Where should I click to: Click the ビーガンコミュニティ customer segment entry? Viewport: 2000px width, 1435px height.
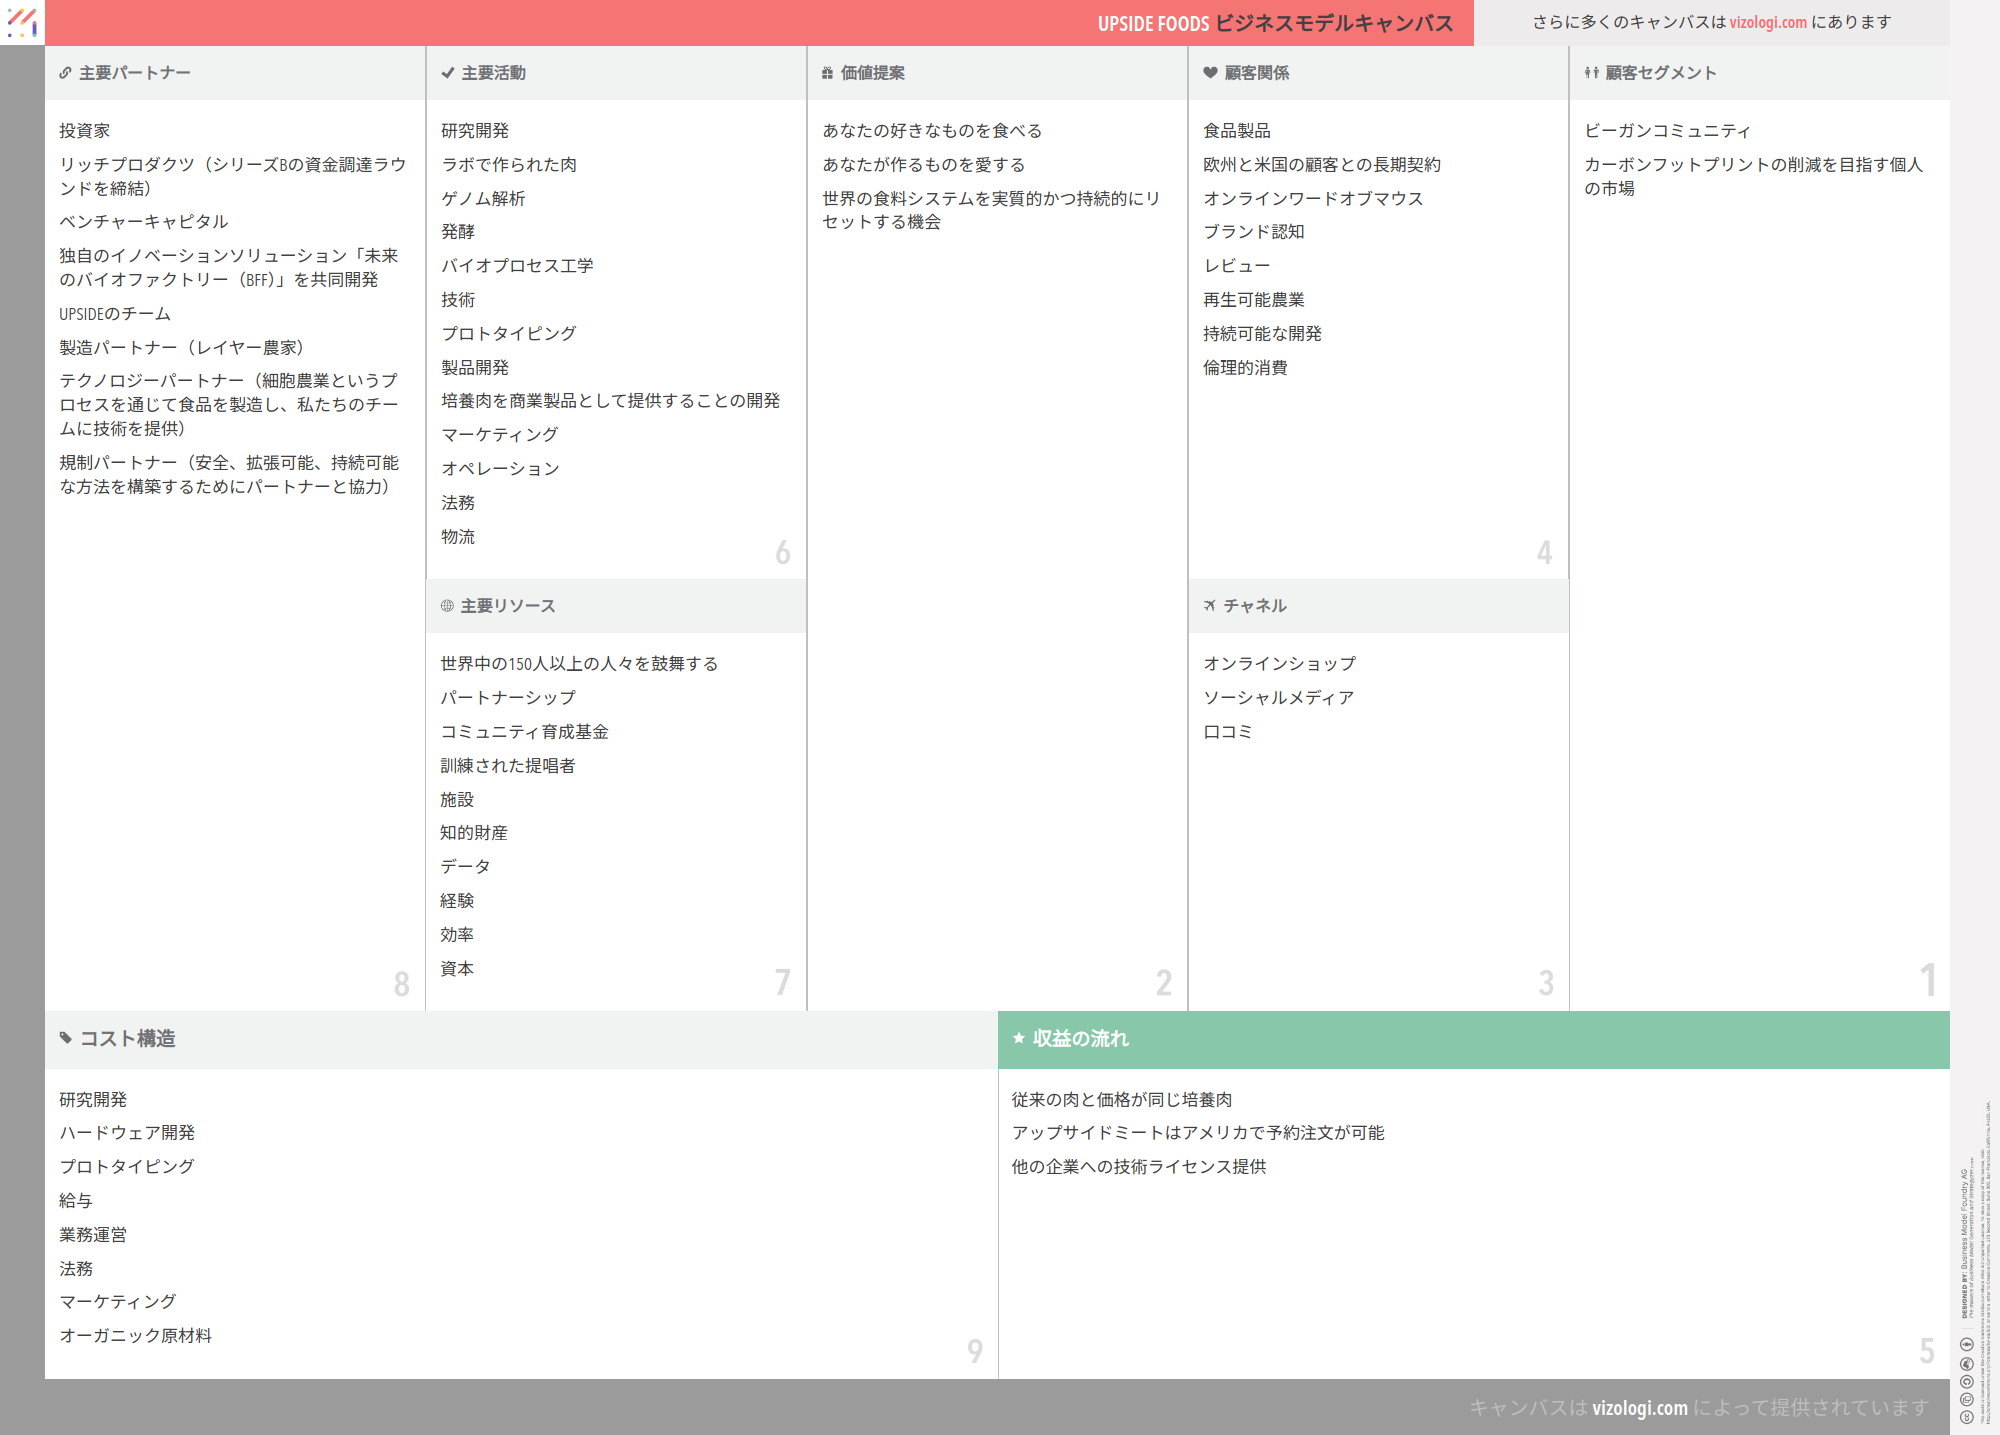pyautogui.click(x=1667, y=131)
